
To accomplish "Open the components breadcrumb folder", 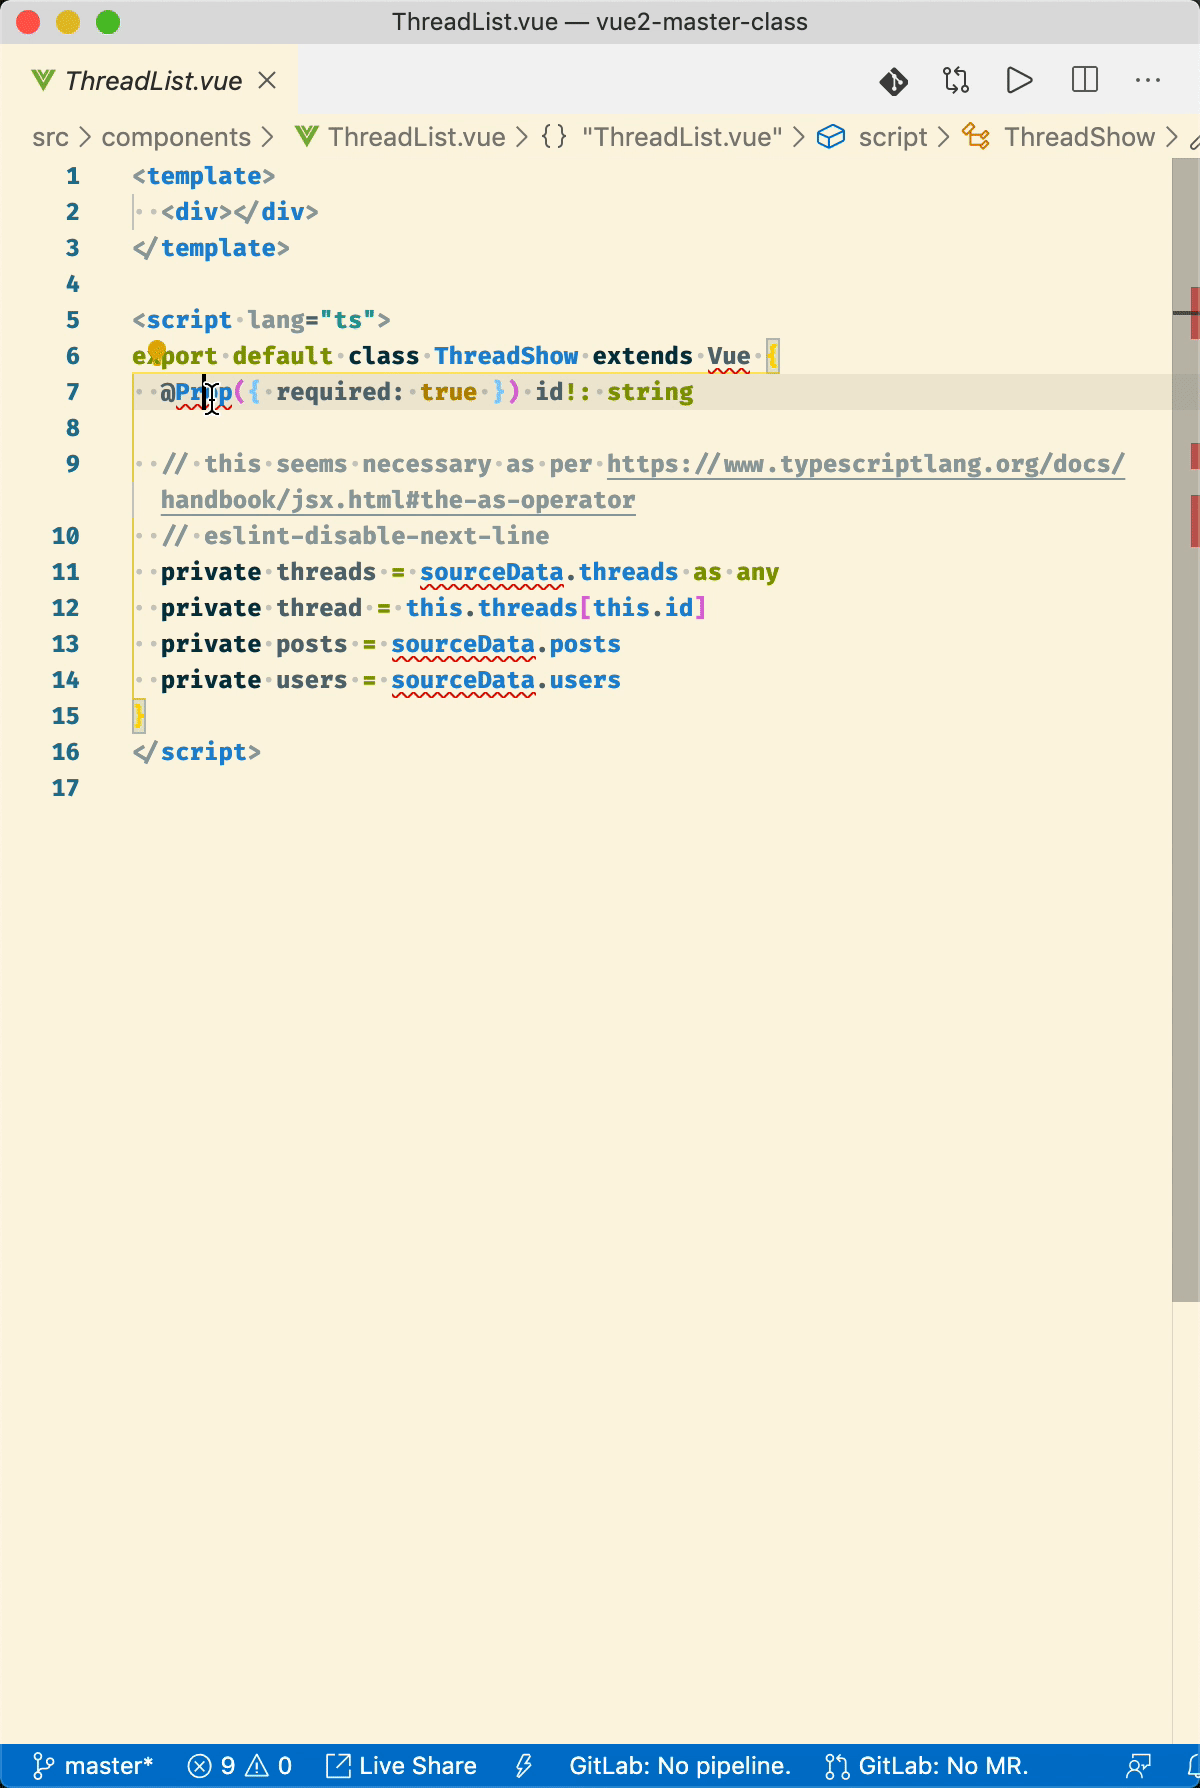I will click(176, 137).
